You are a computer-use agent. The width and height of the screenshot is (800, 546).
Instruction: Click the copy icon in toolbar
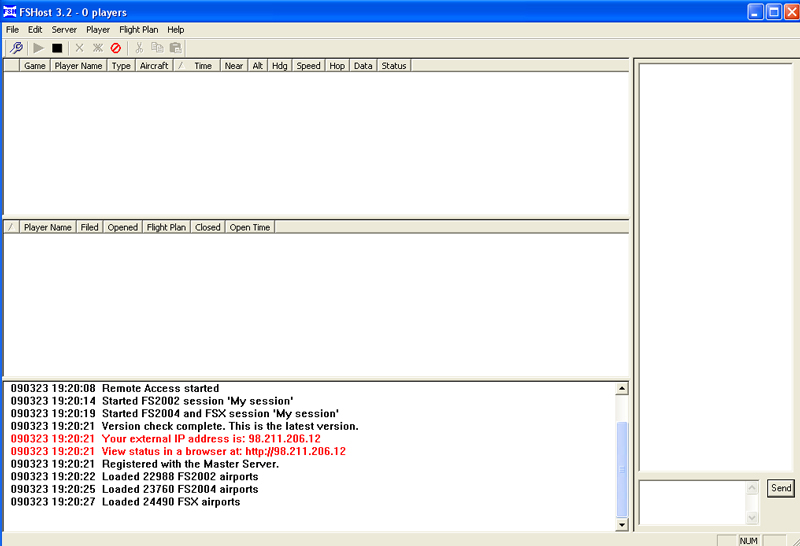pyautogui.click(x=157, y=47)
